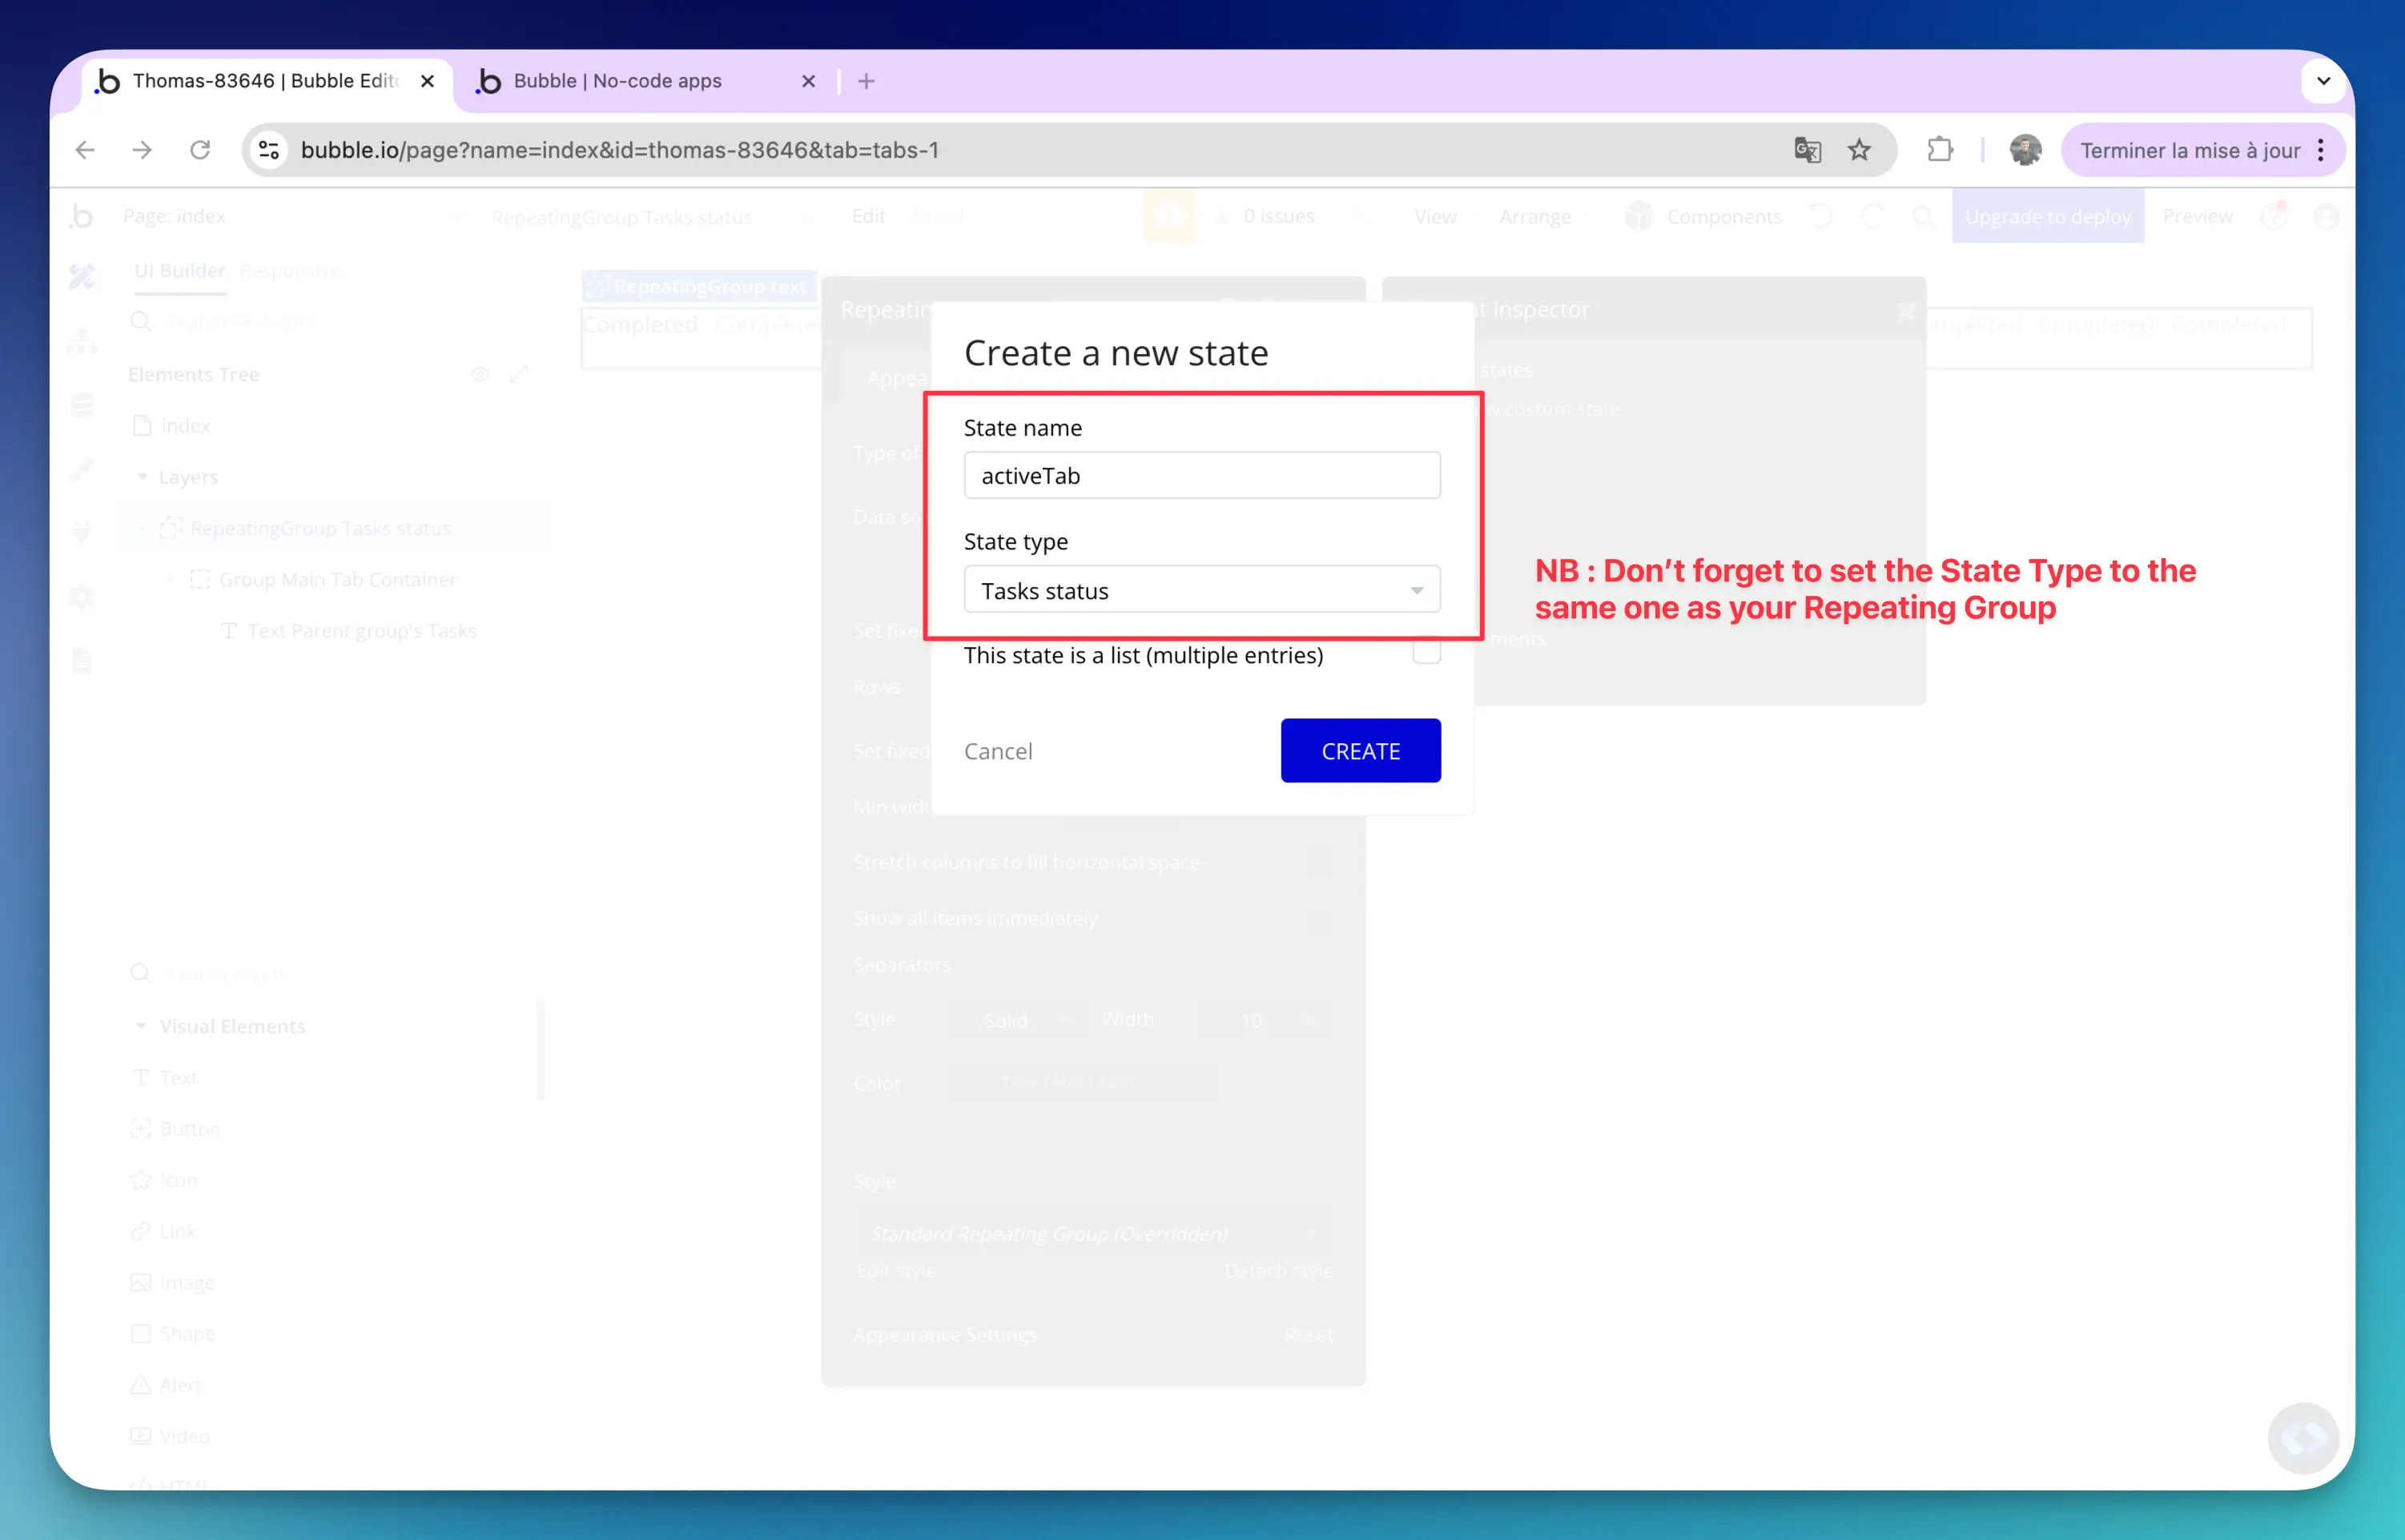Click the Elements Tree expand arrows icon
2405x1540 pixels.
point(518,374)
